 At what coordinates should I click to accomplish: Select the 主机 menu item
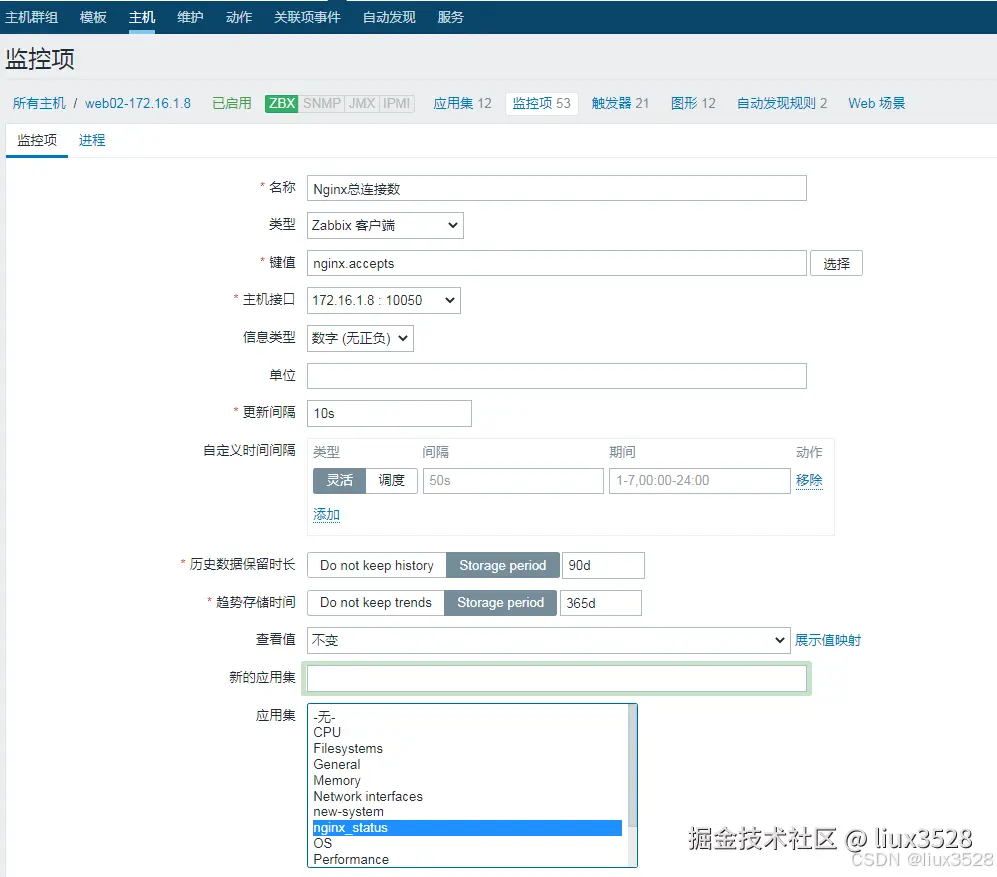(142, 17)
